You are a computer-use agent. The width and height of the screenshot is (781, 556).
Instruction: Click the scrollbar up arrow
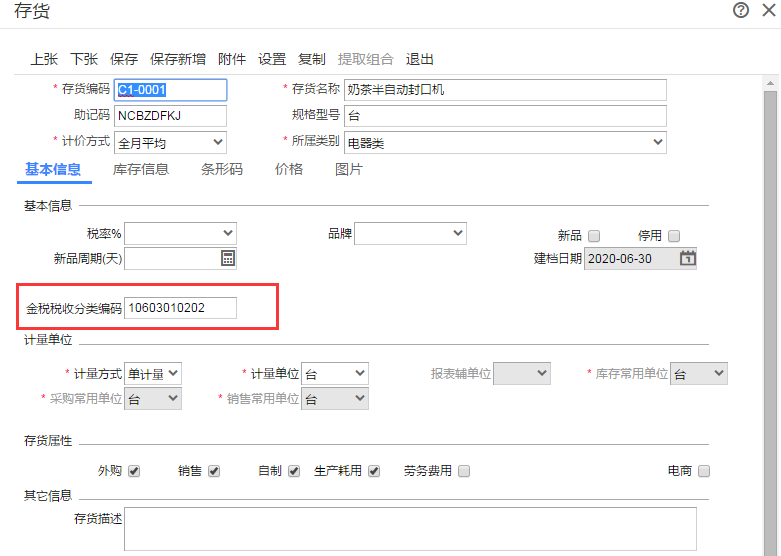[771, 83]
